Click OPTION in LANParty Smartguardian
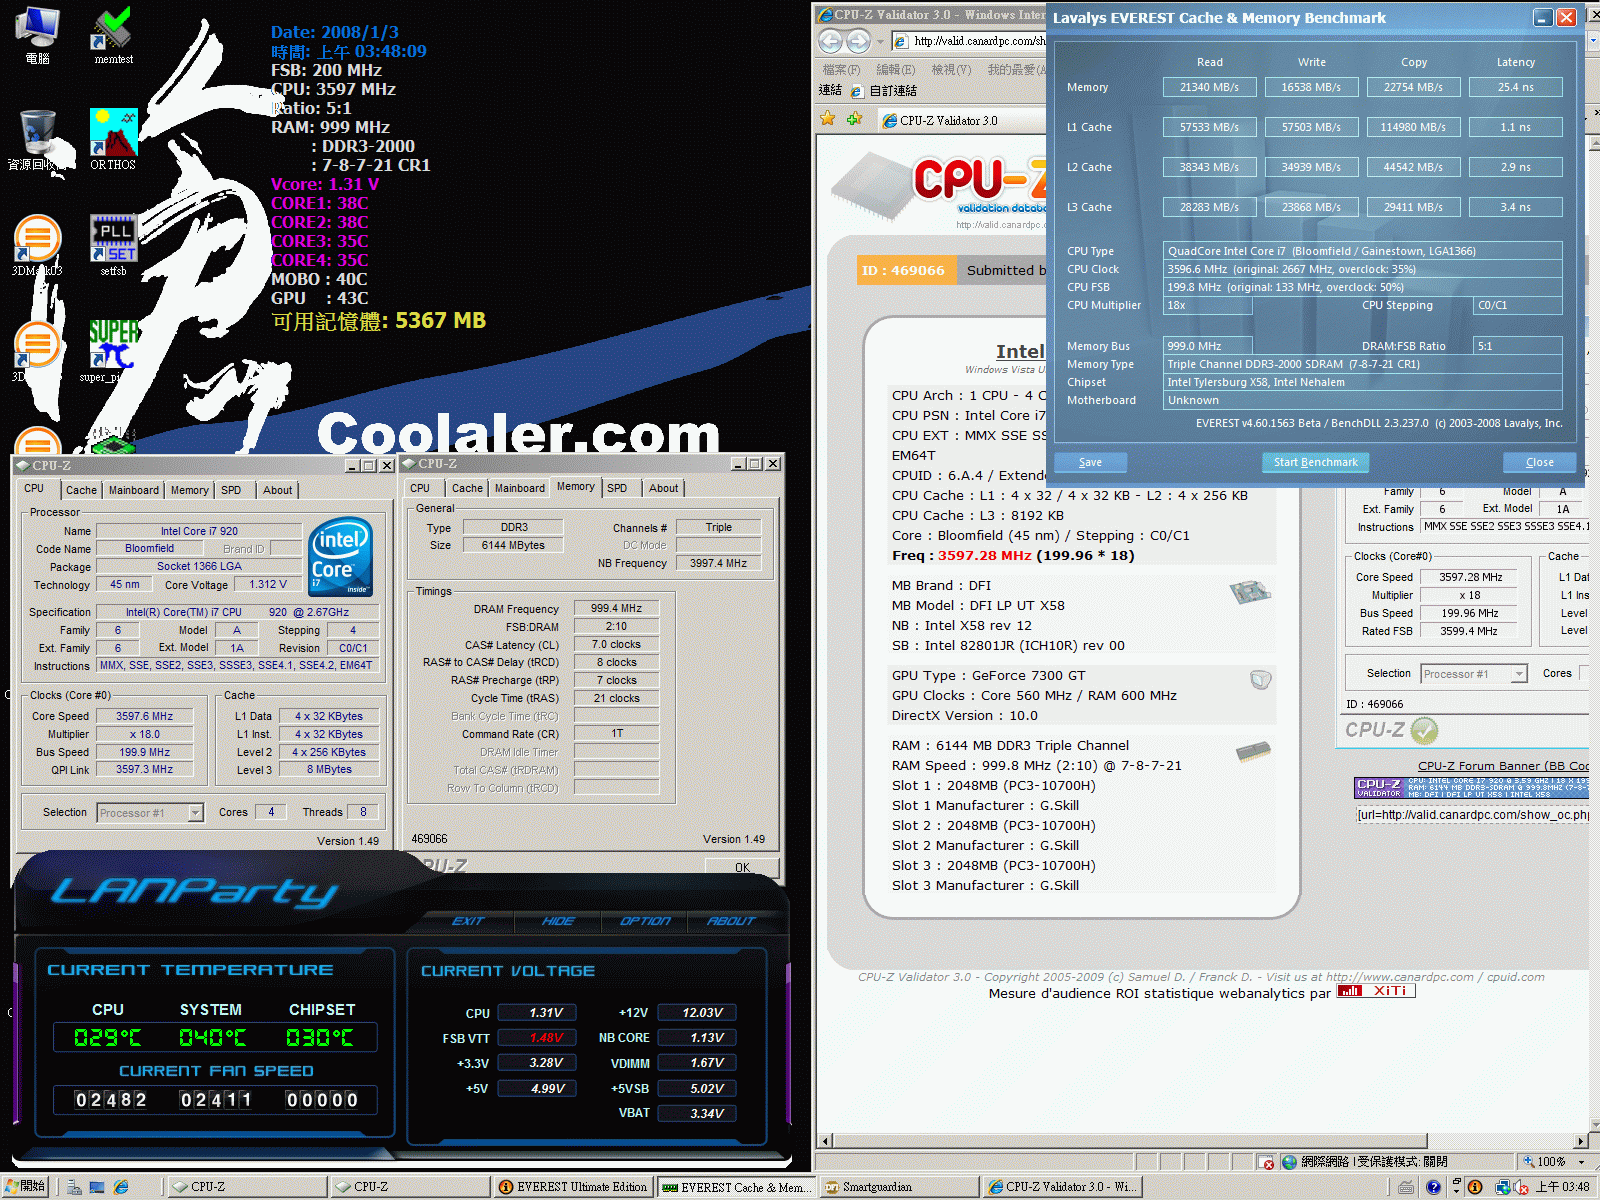The height and width of the screenshot is (1200, 1600). [645, 921]
